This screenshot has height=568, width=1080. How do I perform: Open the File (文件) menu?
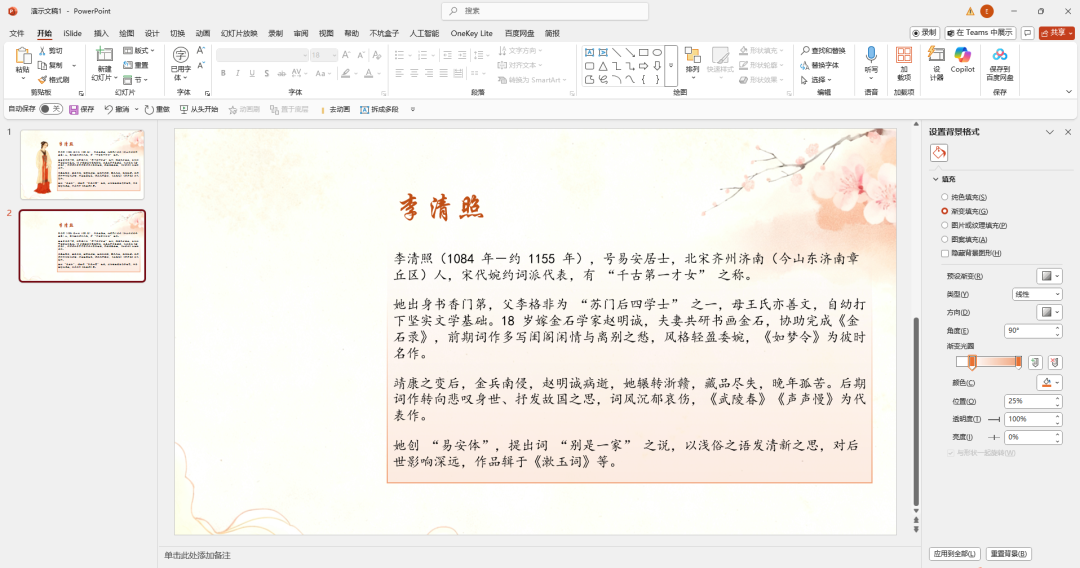(x=17, y=33)
